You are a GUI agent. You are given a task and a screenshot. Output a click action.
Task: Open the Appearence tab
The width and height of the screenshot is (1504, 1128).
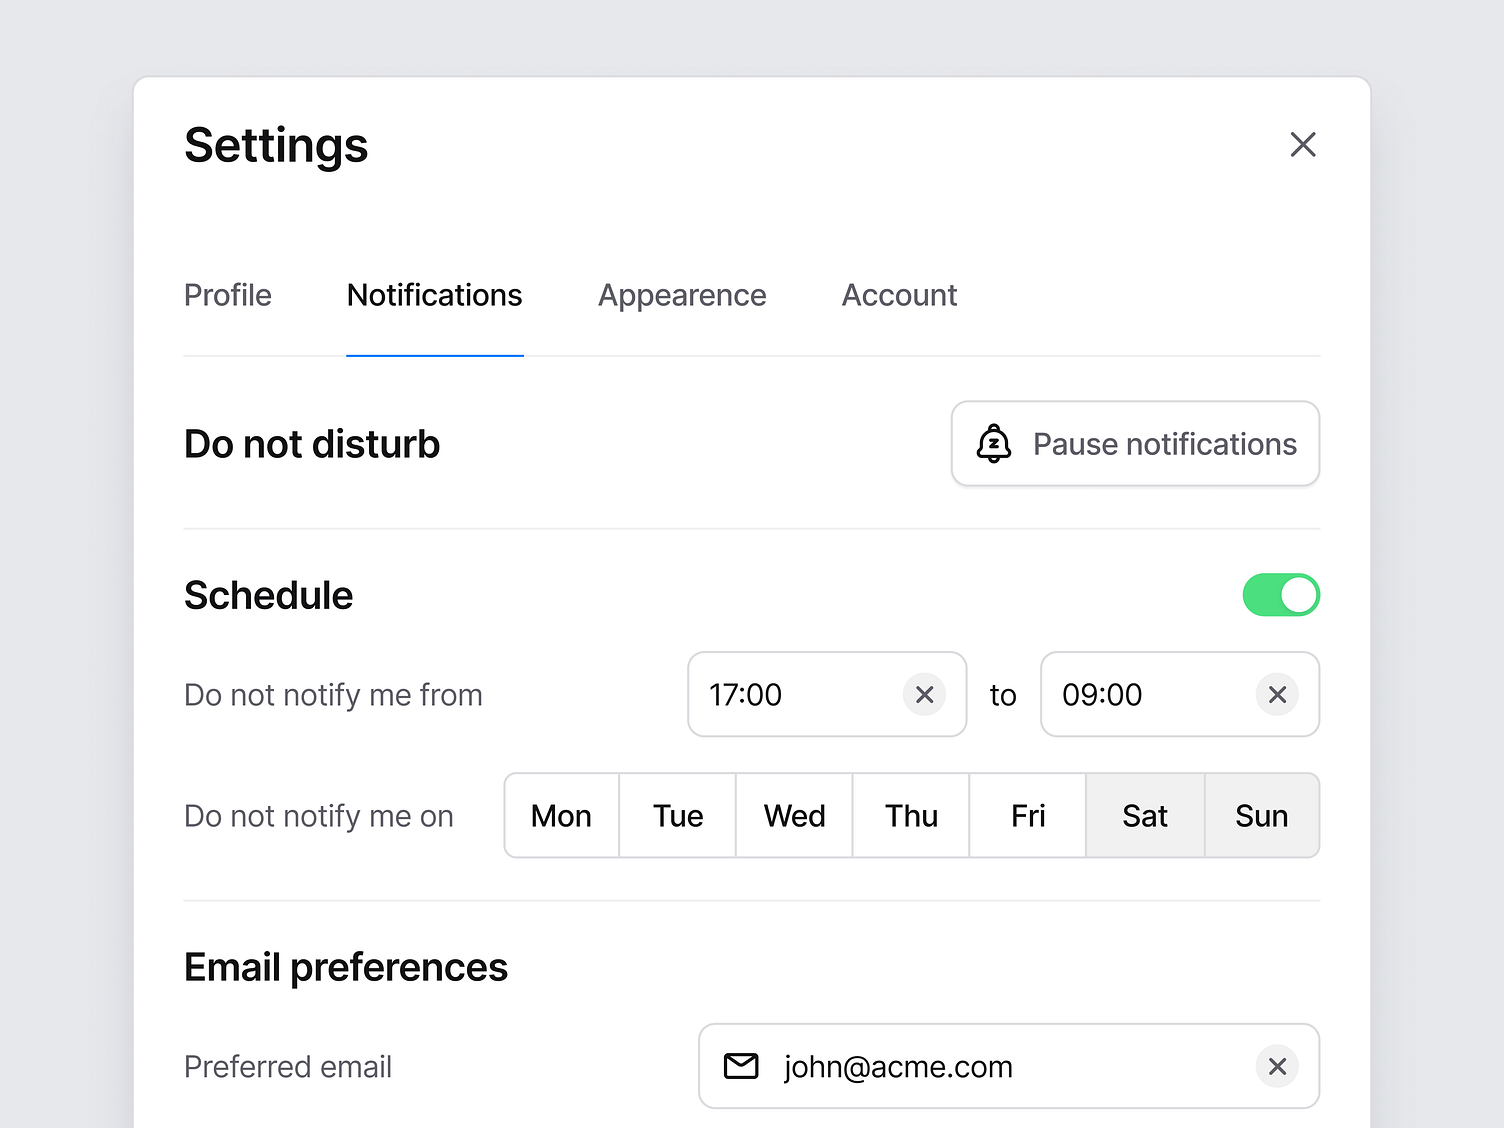(682, 295)
